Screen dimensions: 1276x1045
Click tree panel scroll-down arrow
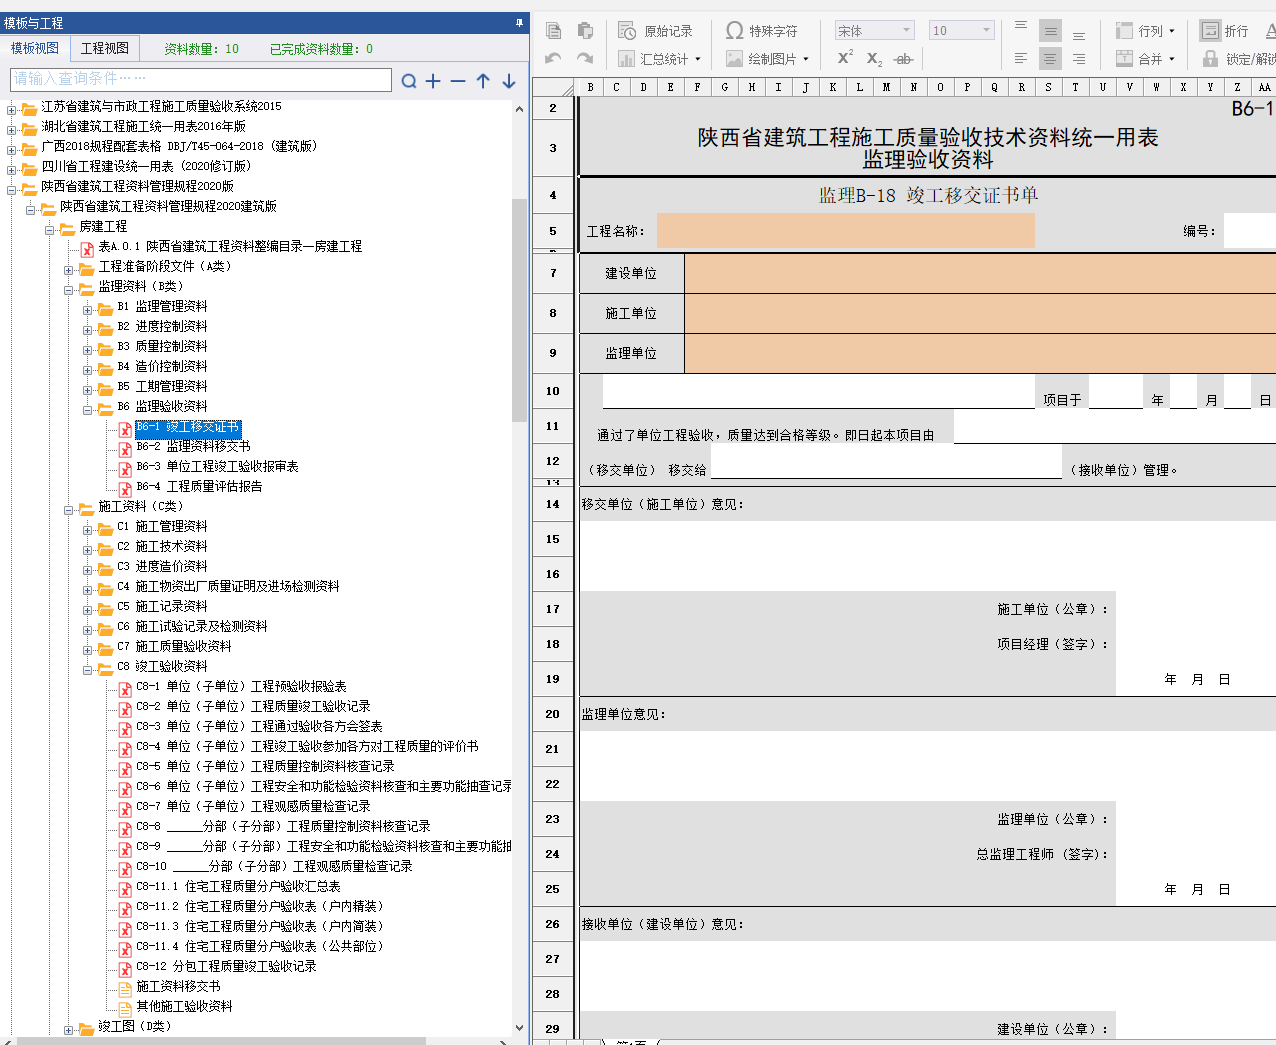519,1027
